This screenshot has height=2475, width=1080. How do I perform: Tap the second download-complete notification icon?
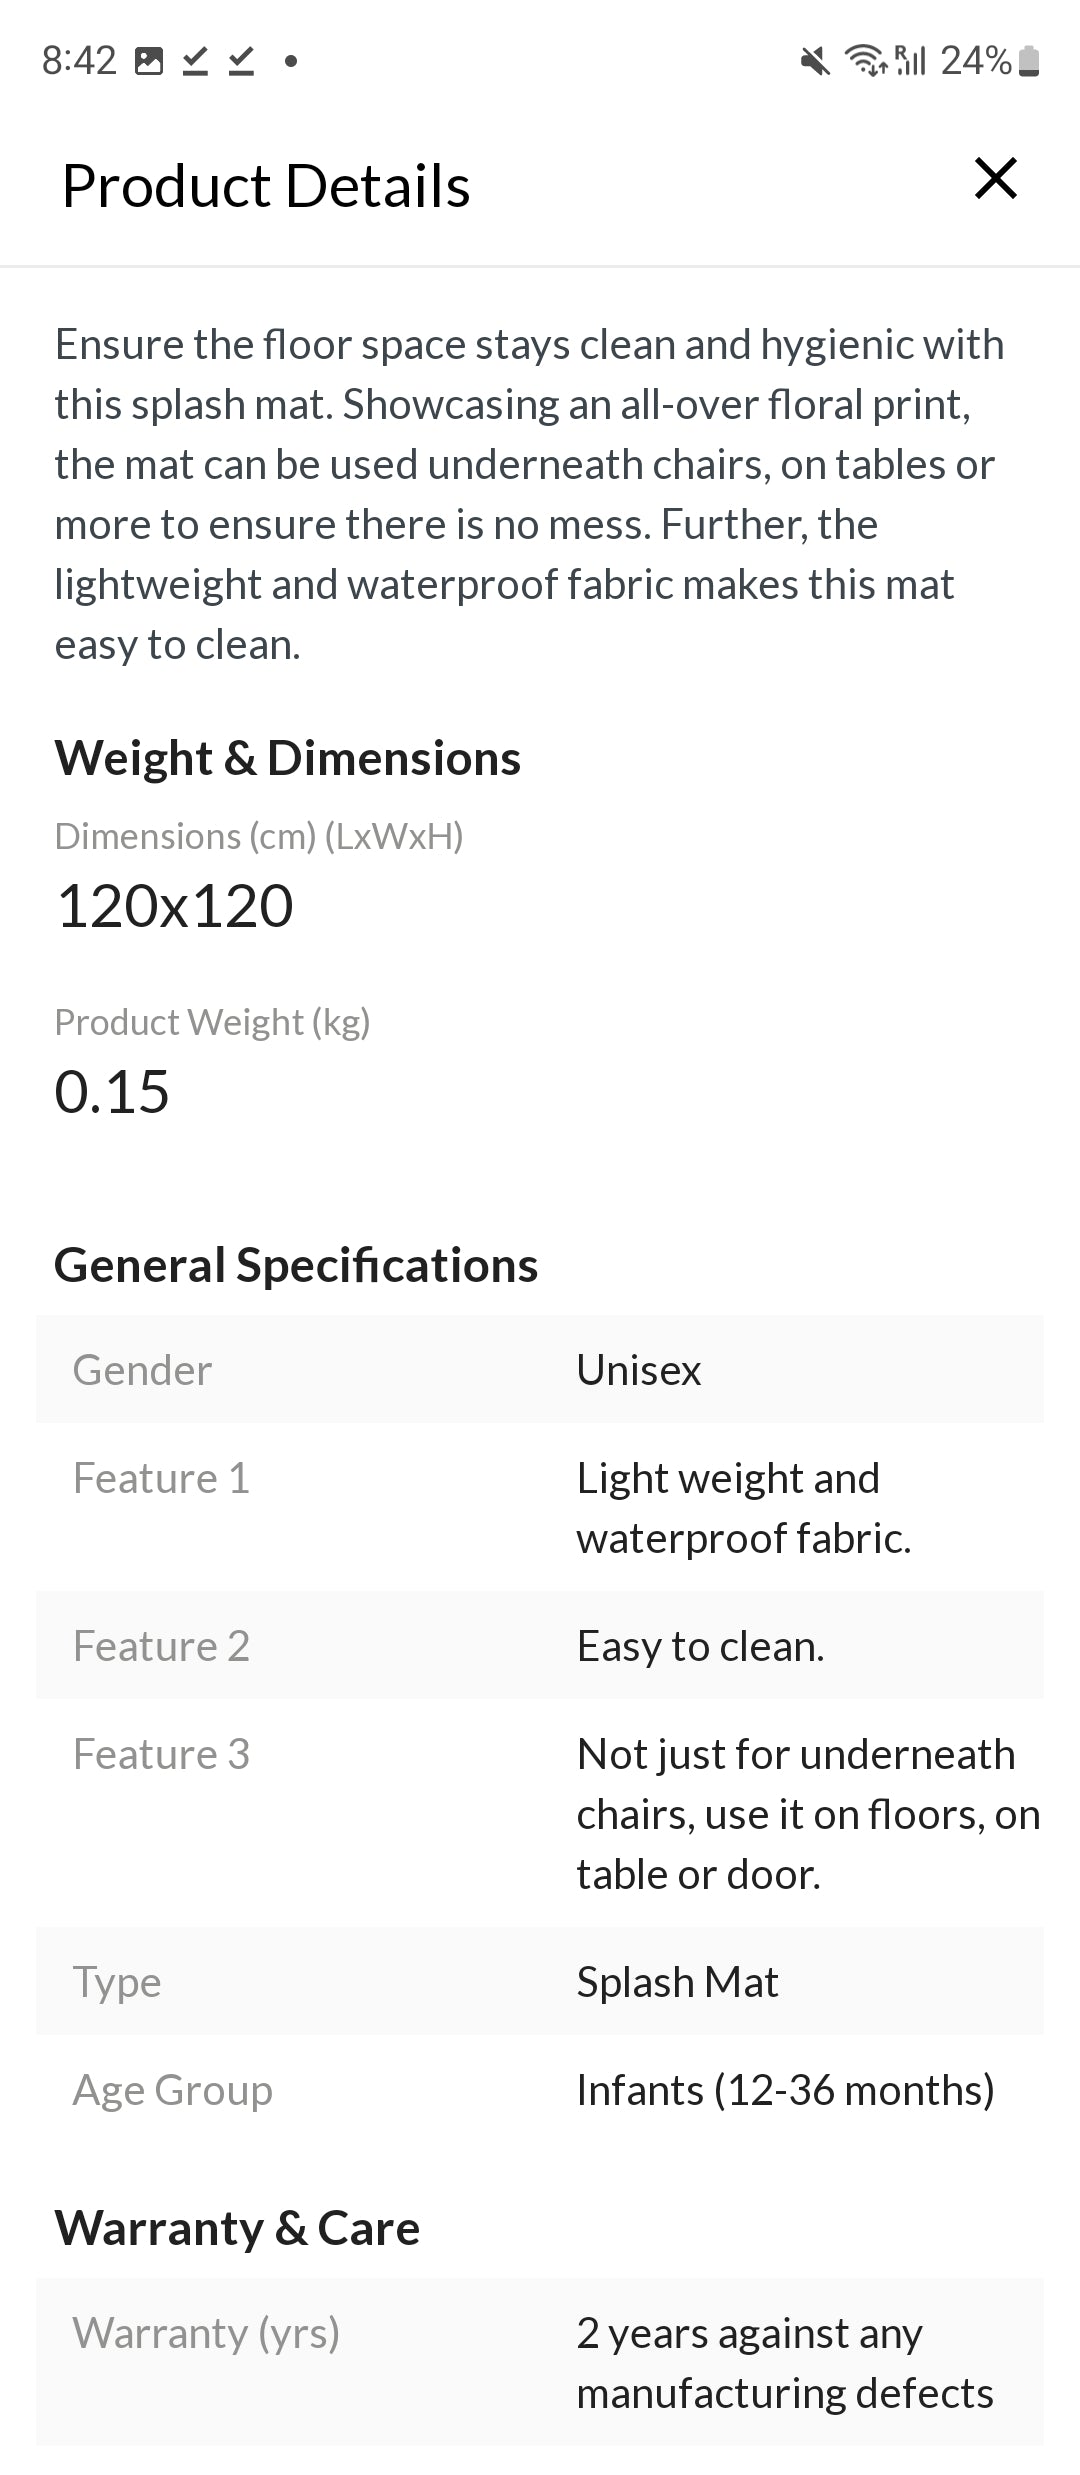(241, 62)
